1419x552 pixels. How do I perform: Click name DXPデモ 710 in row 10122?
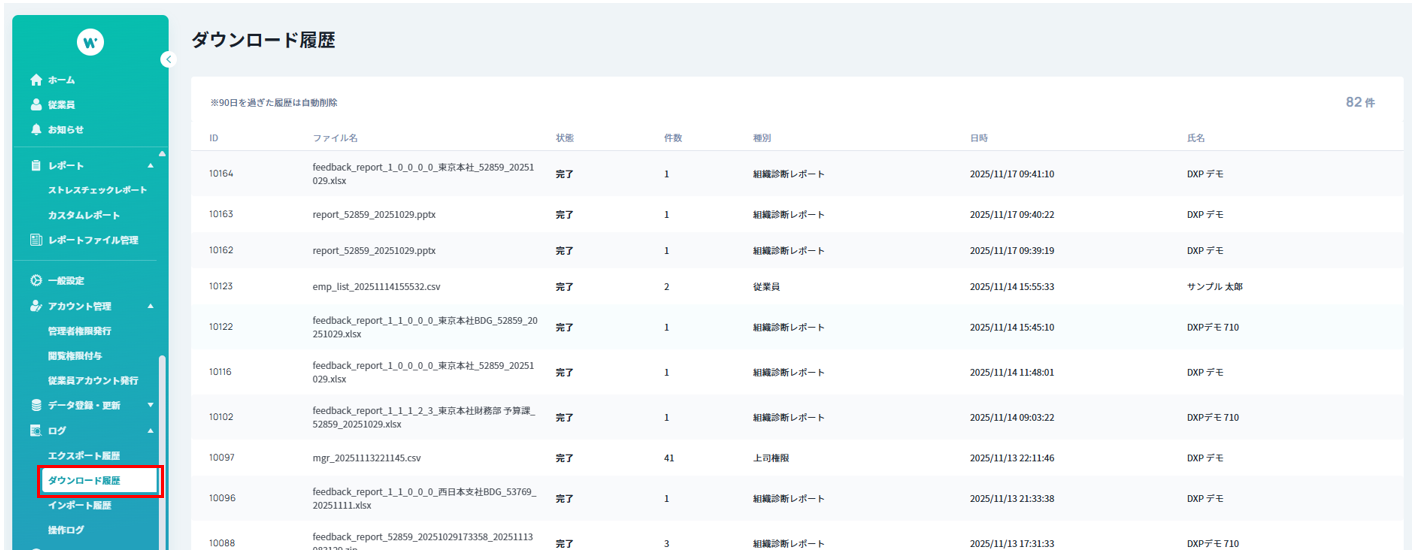(x=1213, y=327)
